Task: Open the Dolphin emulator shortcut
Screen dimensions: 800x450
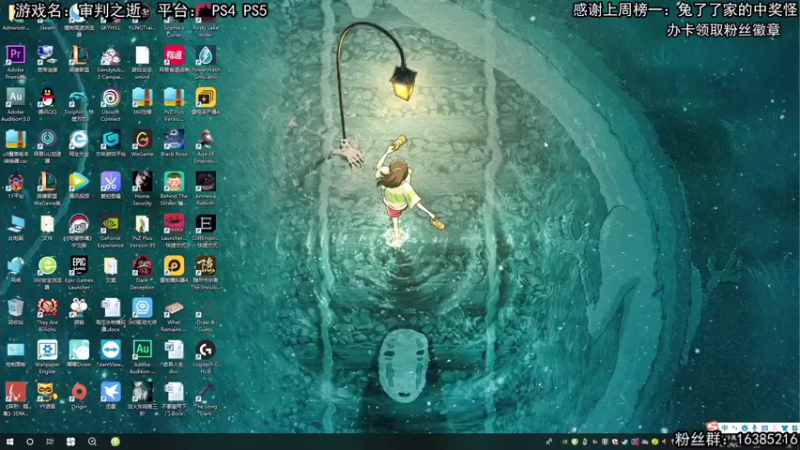Action: (x=79, y=97)
